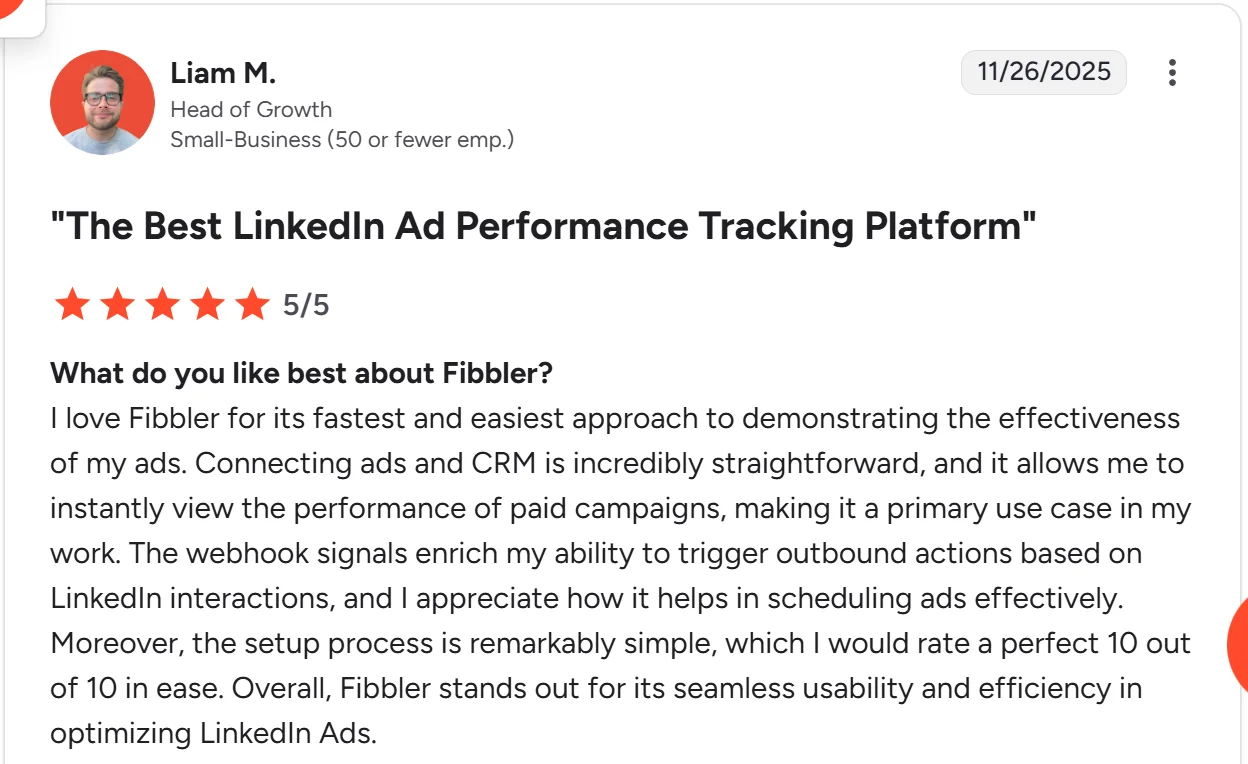
Task: Click the "What do you like best" heading
Action: point(301,374)
